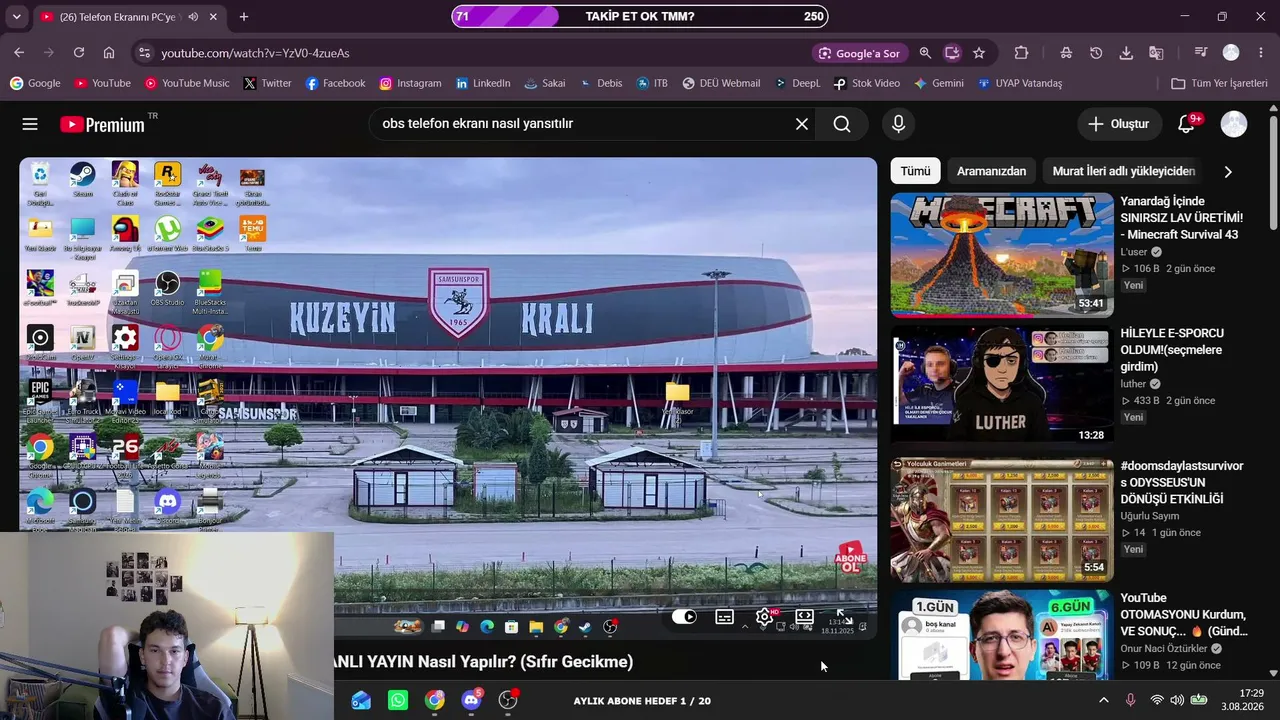Toggle subtitles on the video player
1280x720 pixels.
coord(725,617)
